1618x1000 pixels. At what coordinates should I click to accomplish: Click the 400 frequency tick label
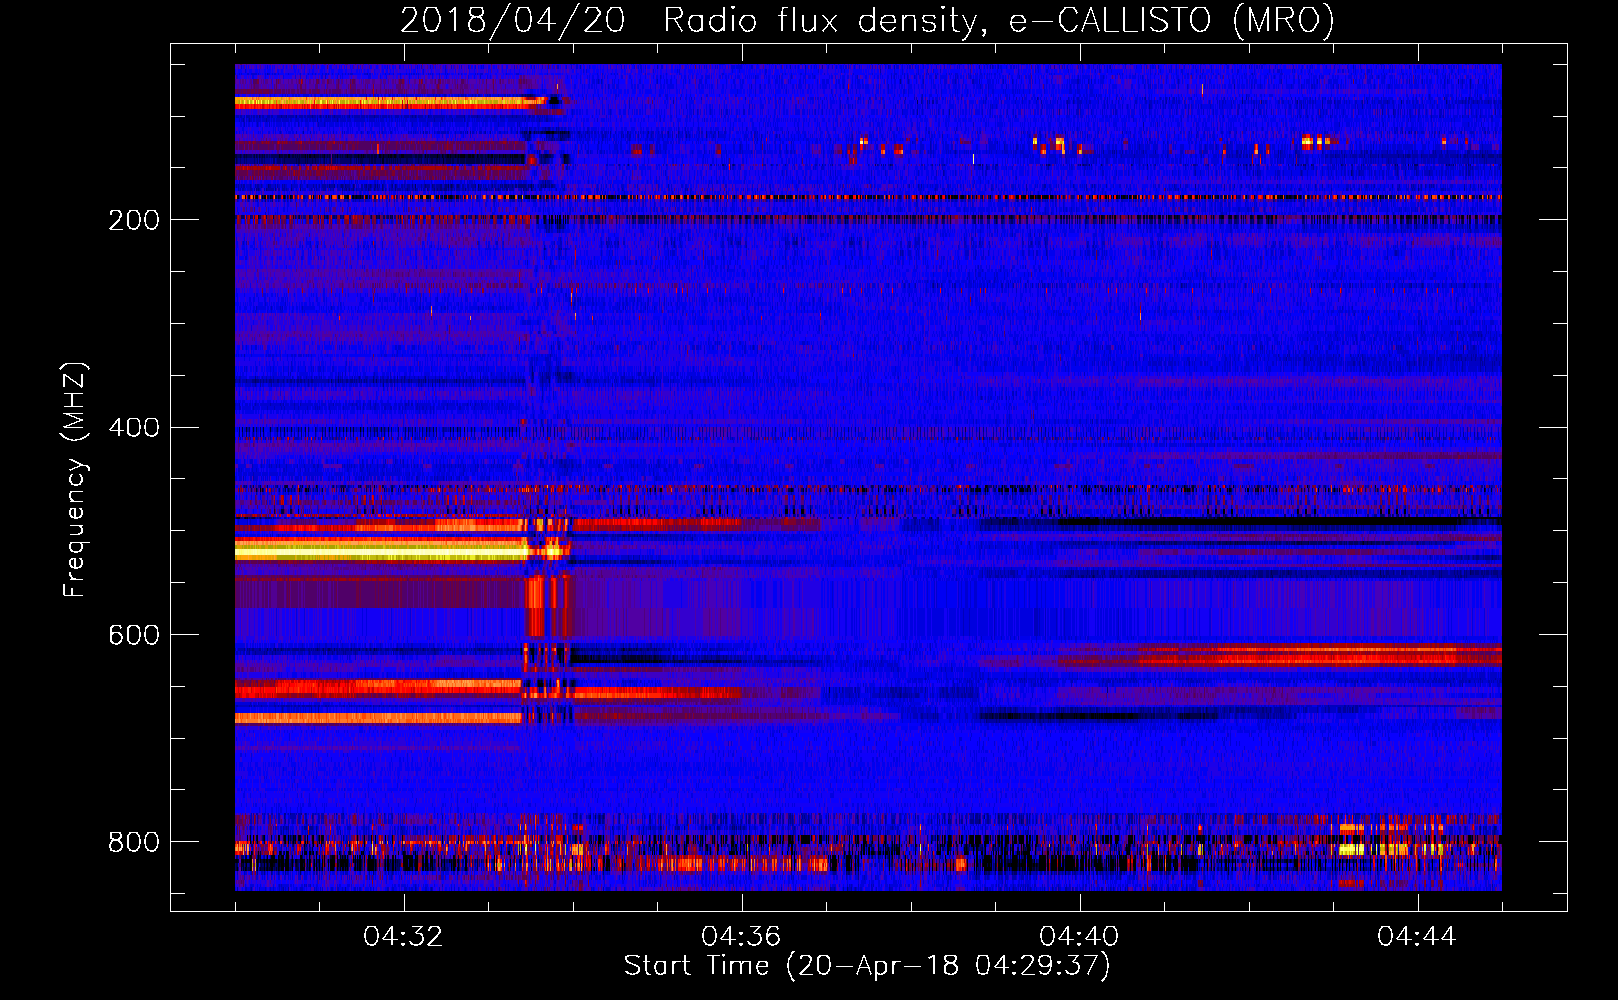tap(134, 428)
